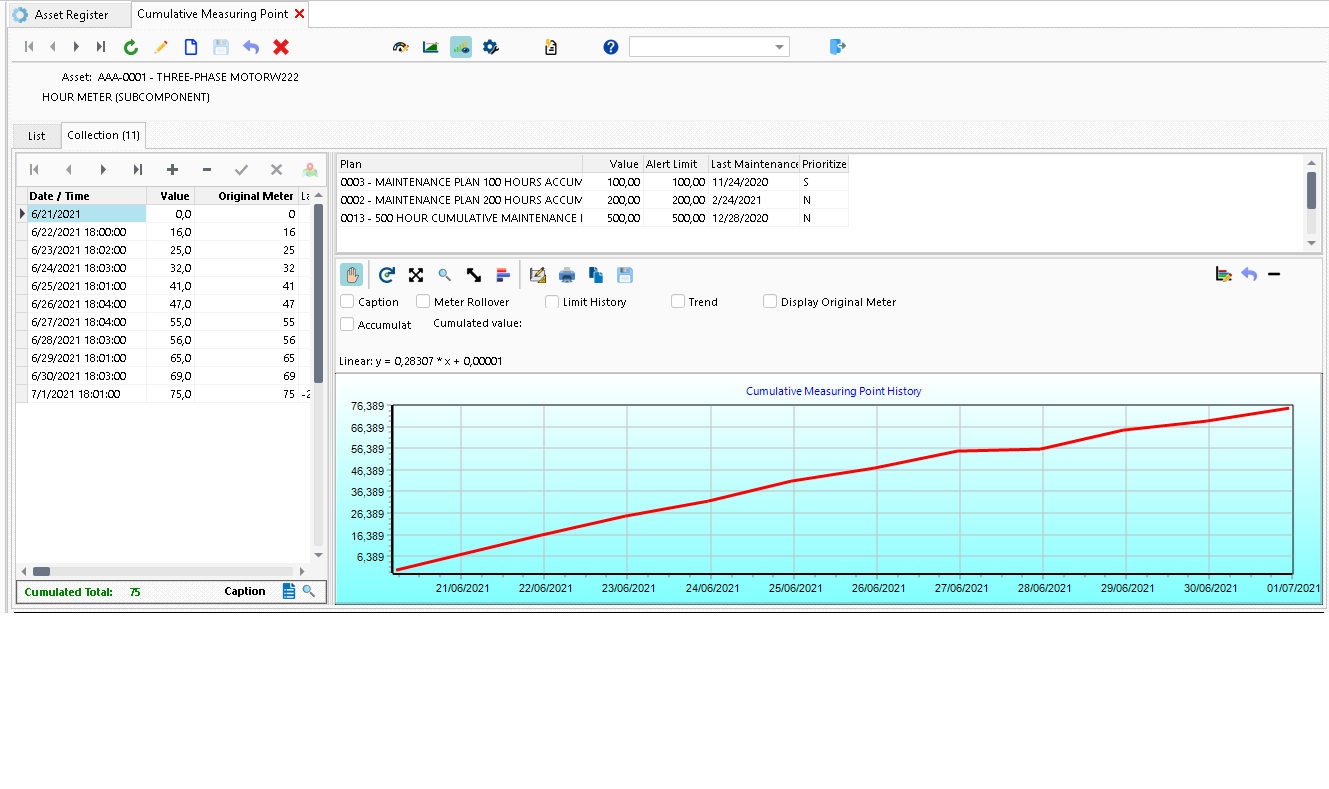1329x789 pixels.
Task: Select the fit-to-screen arrows icon above the chart
Action: pyautogui.click(x=415, y=274)
